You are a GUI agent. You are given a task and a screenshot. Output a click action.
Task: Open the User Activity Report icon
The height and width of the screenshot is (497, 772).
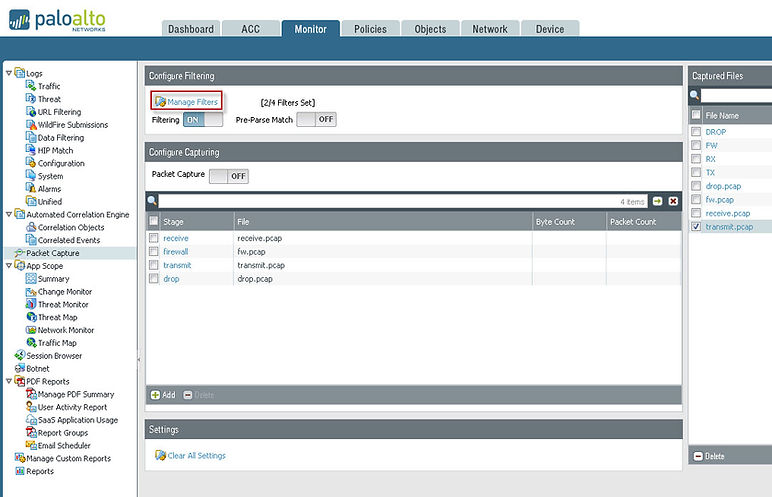click(31, 406)
